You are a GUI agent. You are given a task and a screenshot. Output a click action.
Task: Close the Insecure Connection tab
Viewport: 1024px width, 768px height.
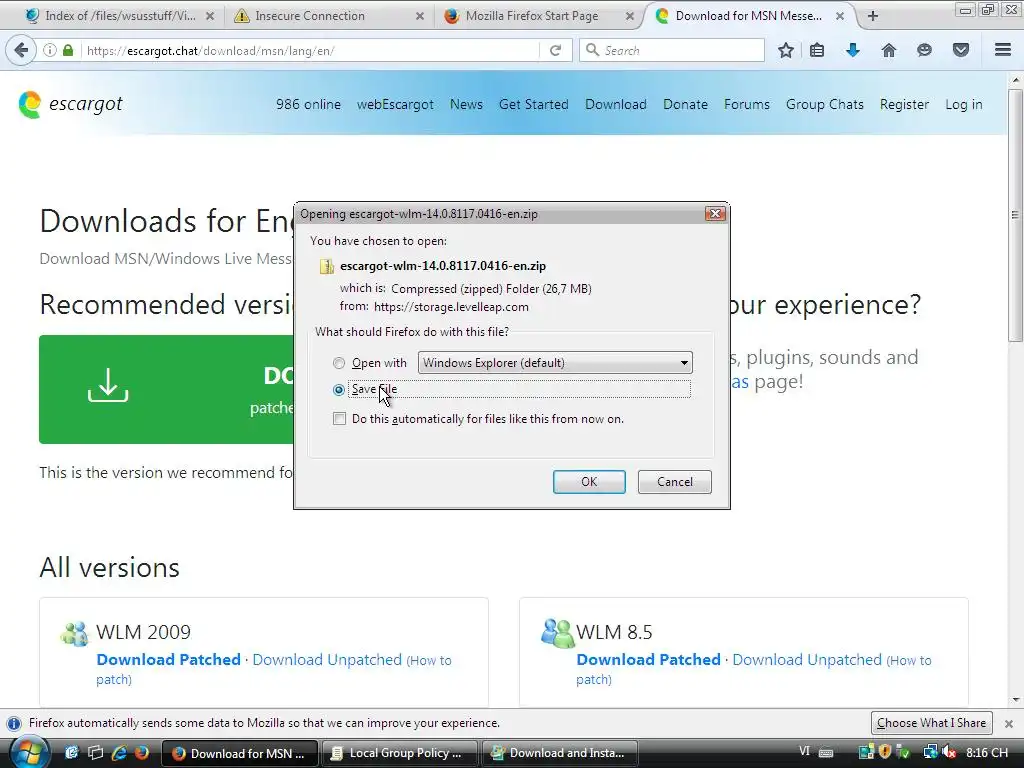tap(420, 16)
